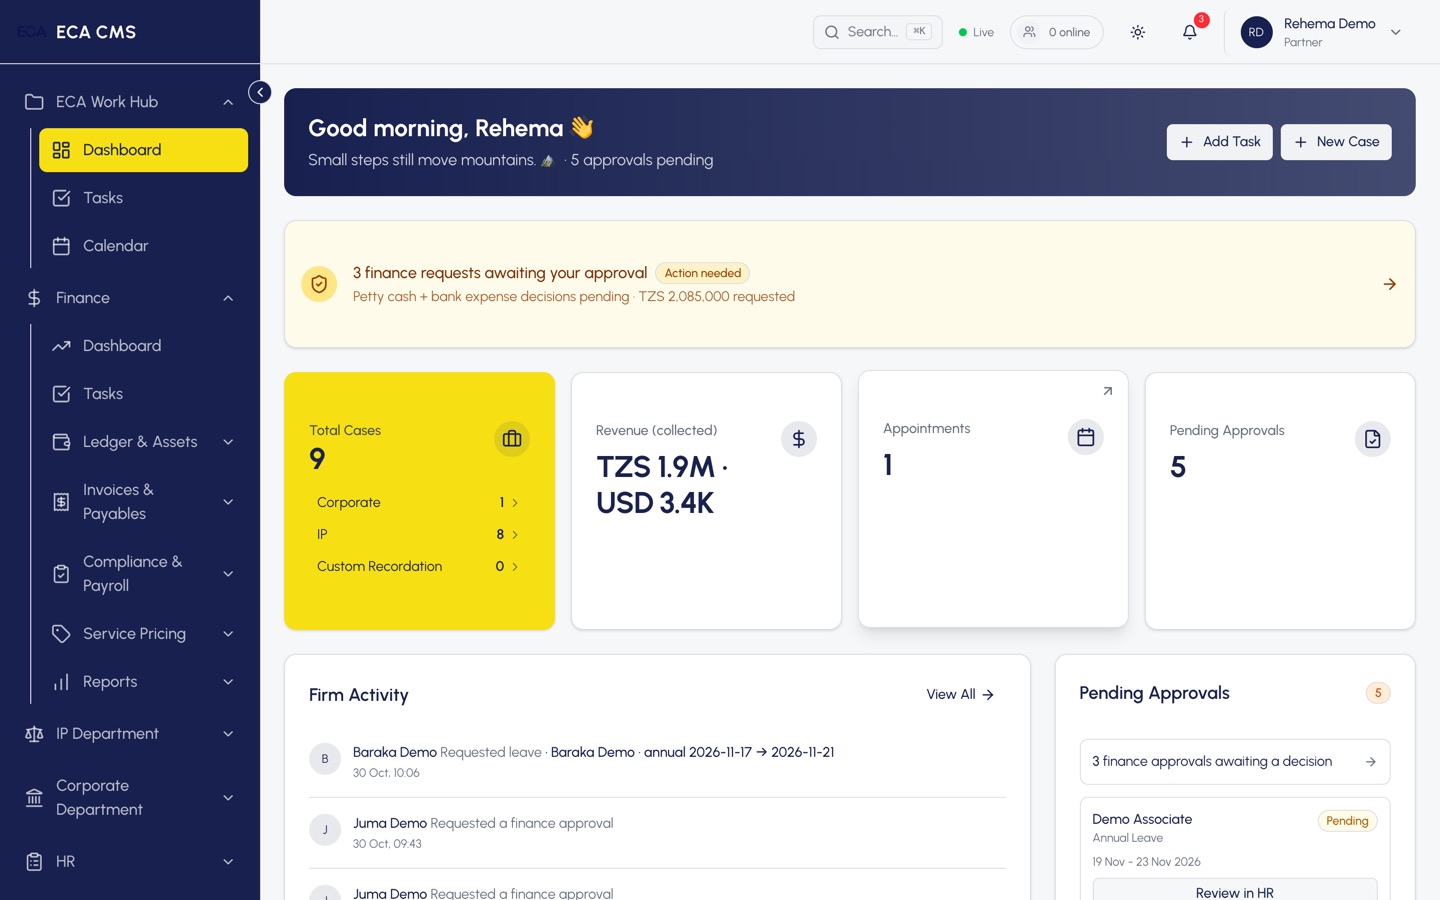The image size is (1440, 900).
Task: Click the IP Department scales icon
Action: coord(34,734)
